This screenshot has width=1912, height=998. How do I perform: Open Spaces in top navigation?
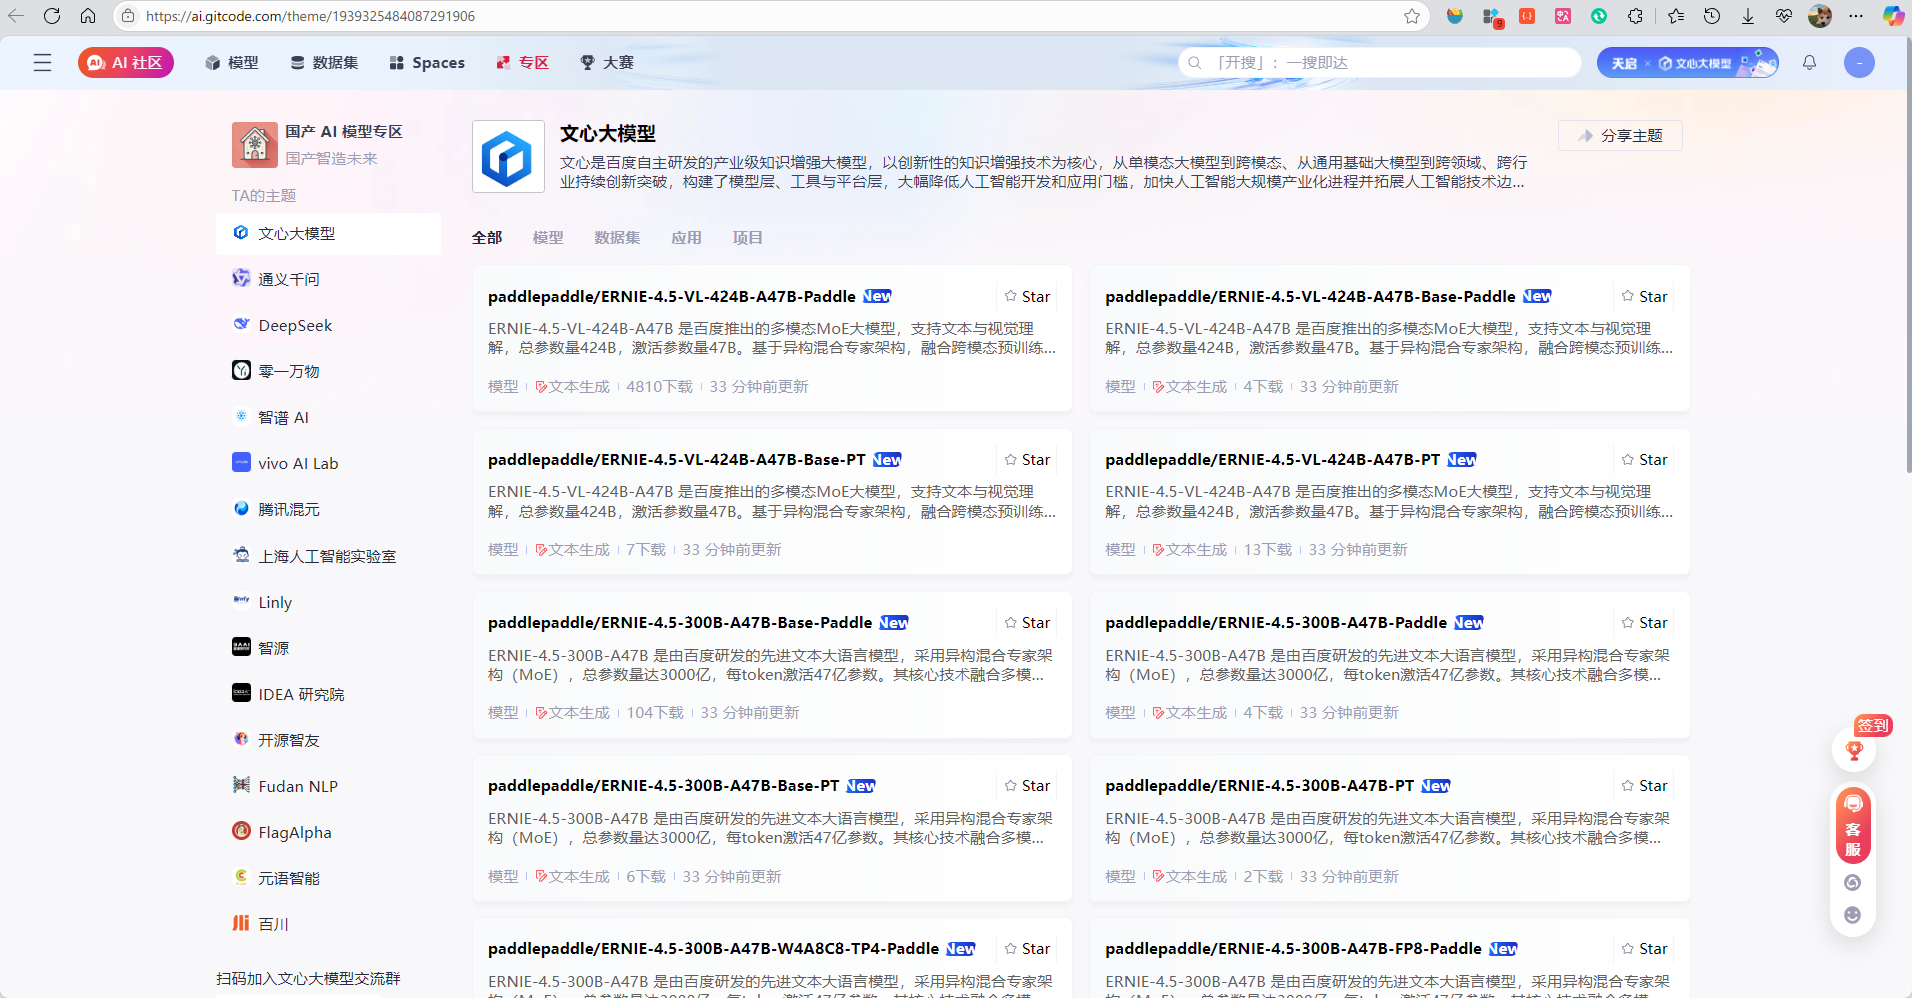427,63
